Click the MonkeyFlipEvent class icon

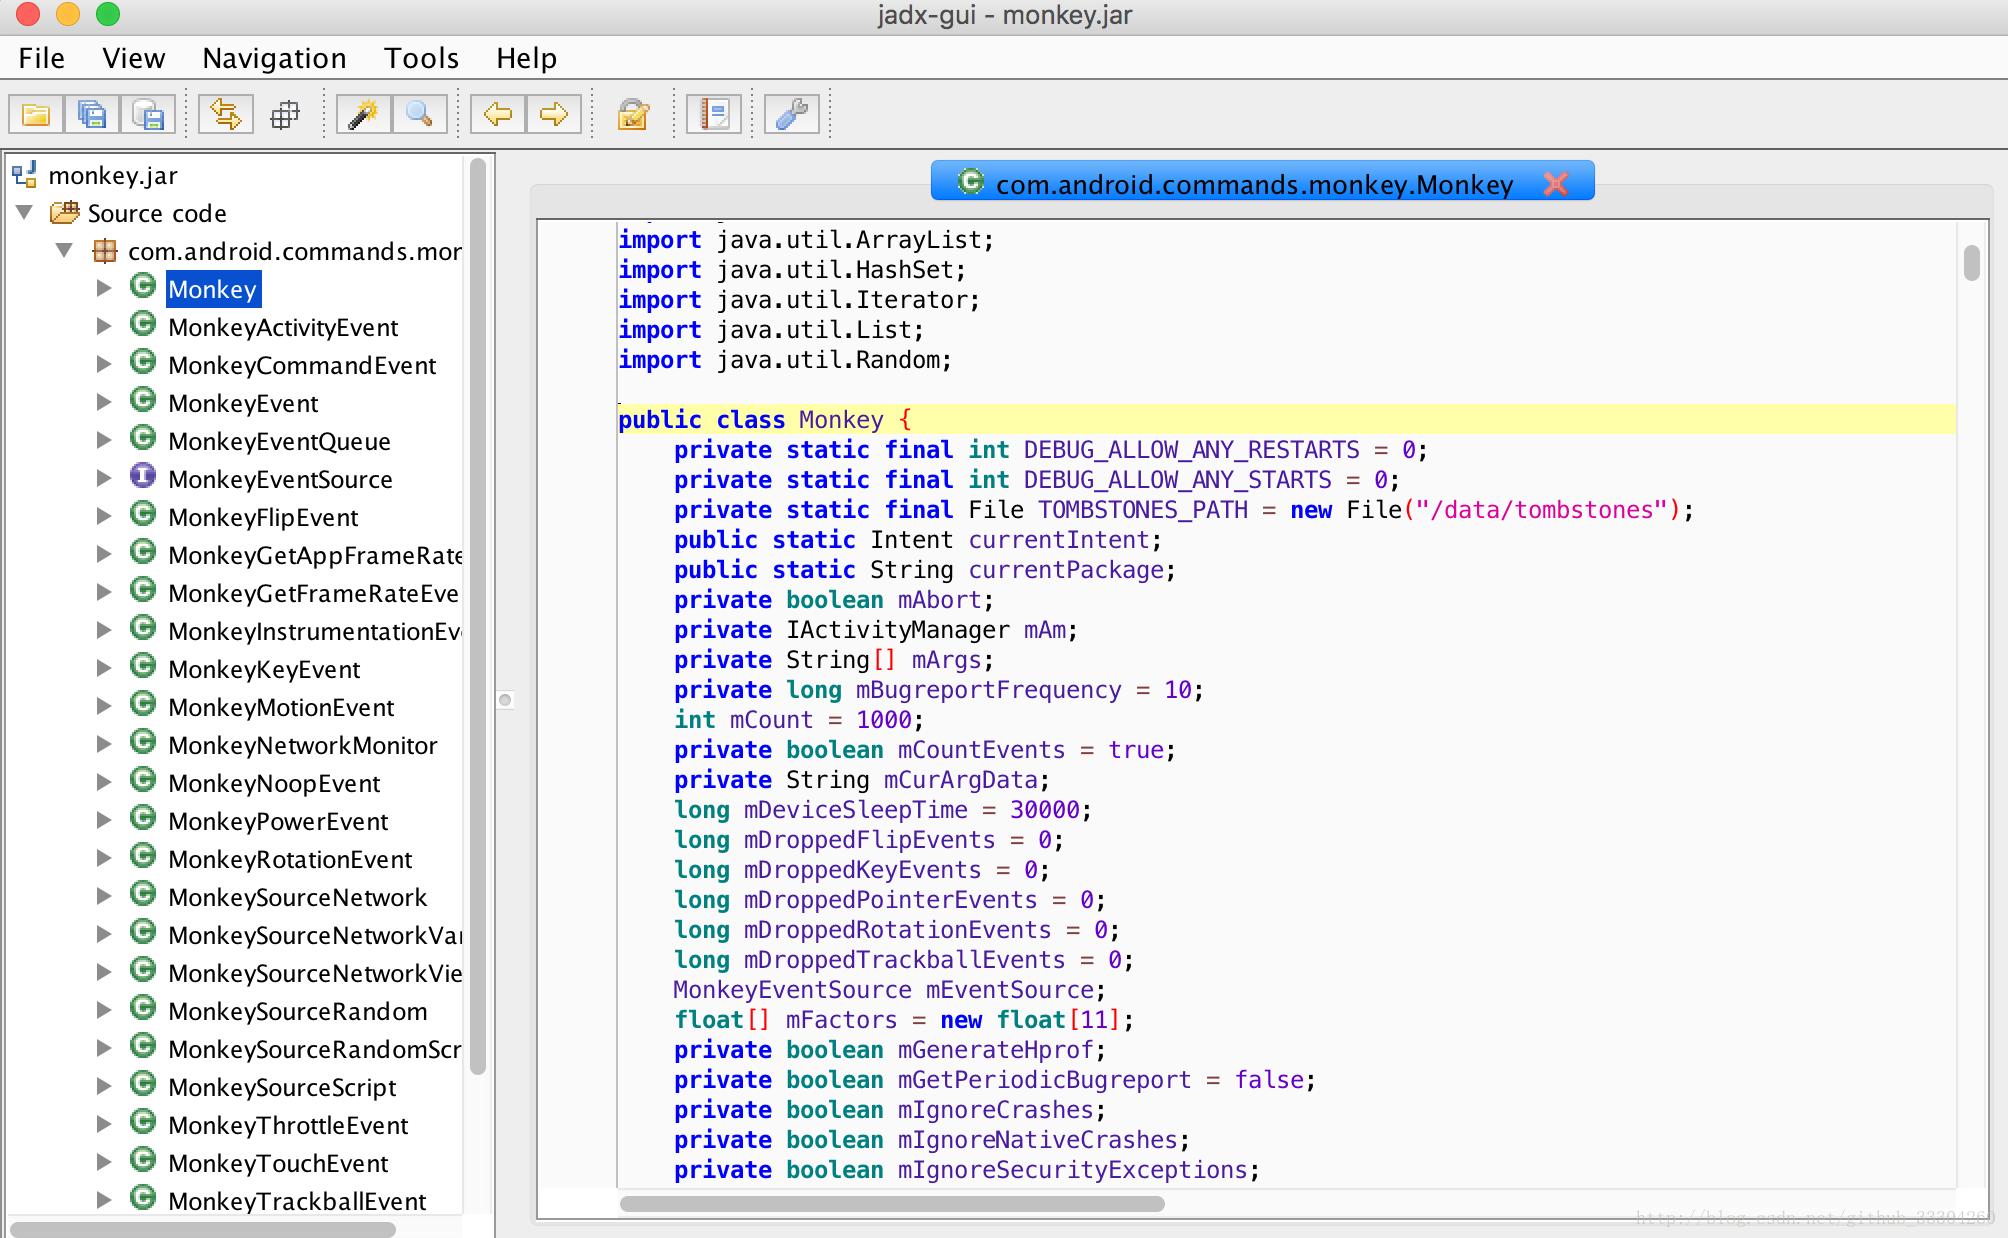(143, 514)
